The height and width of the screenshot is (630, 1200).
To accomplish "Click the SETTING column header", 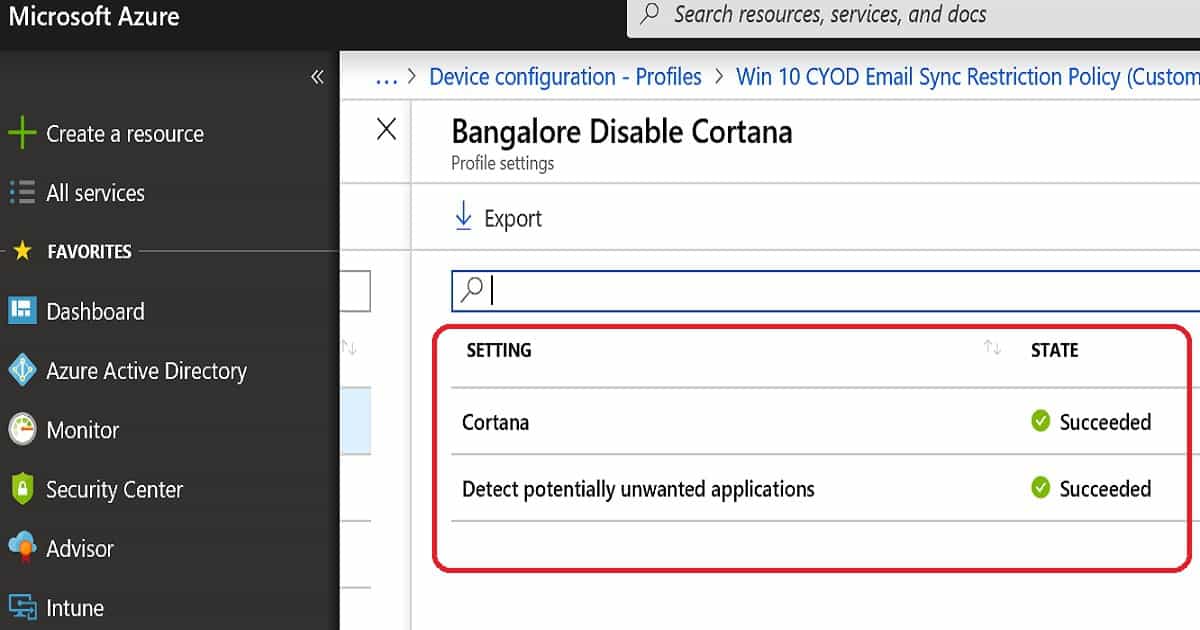I will 499,350.
